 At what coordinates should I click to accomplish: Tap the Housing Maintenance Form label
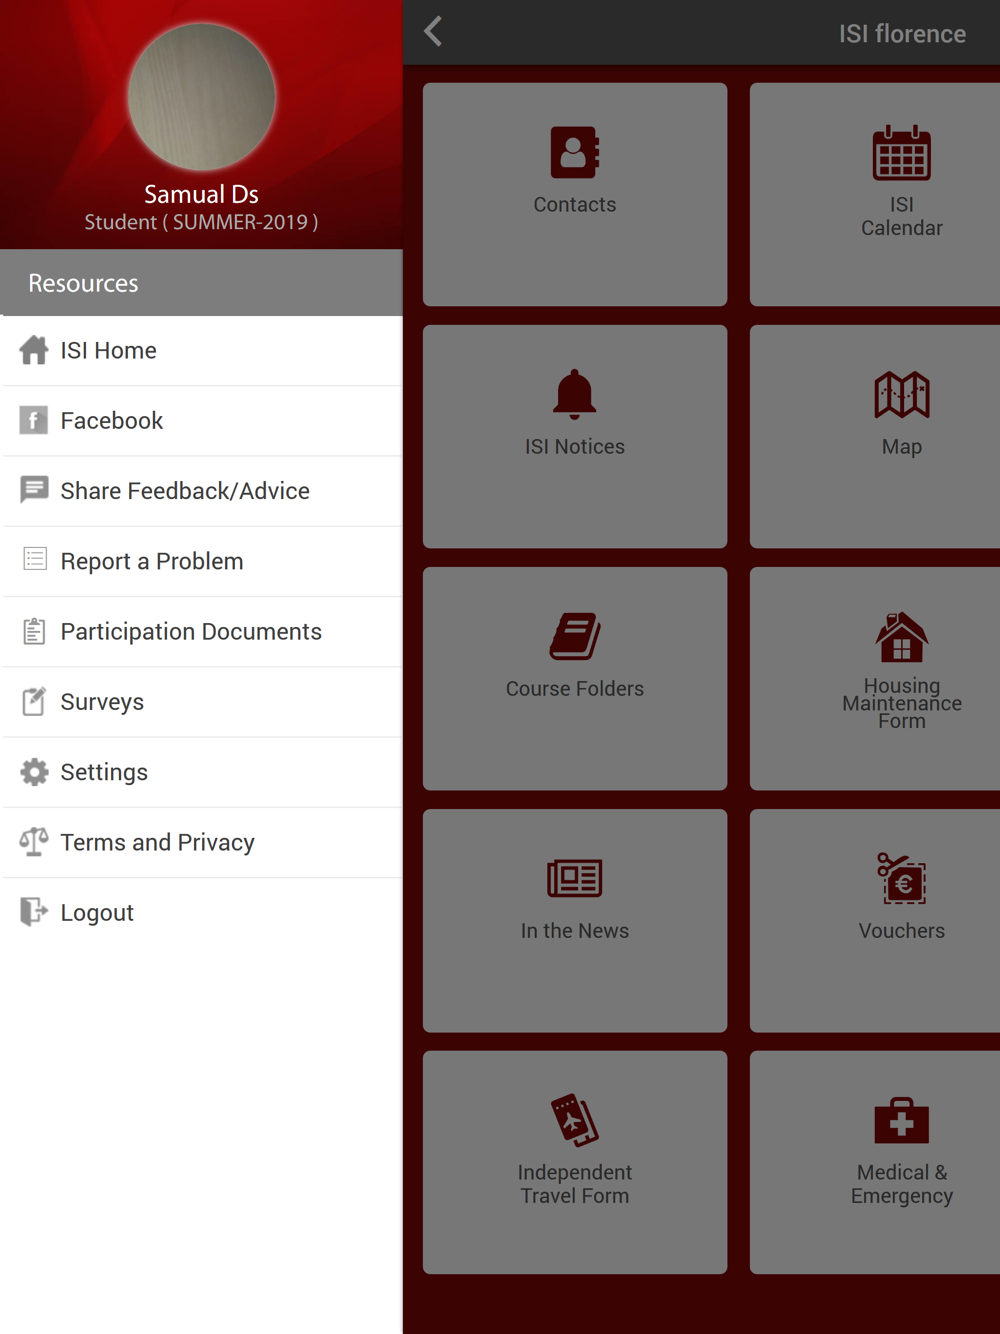pos(901,703)
